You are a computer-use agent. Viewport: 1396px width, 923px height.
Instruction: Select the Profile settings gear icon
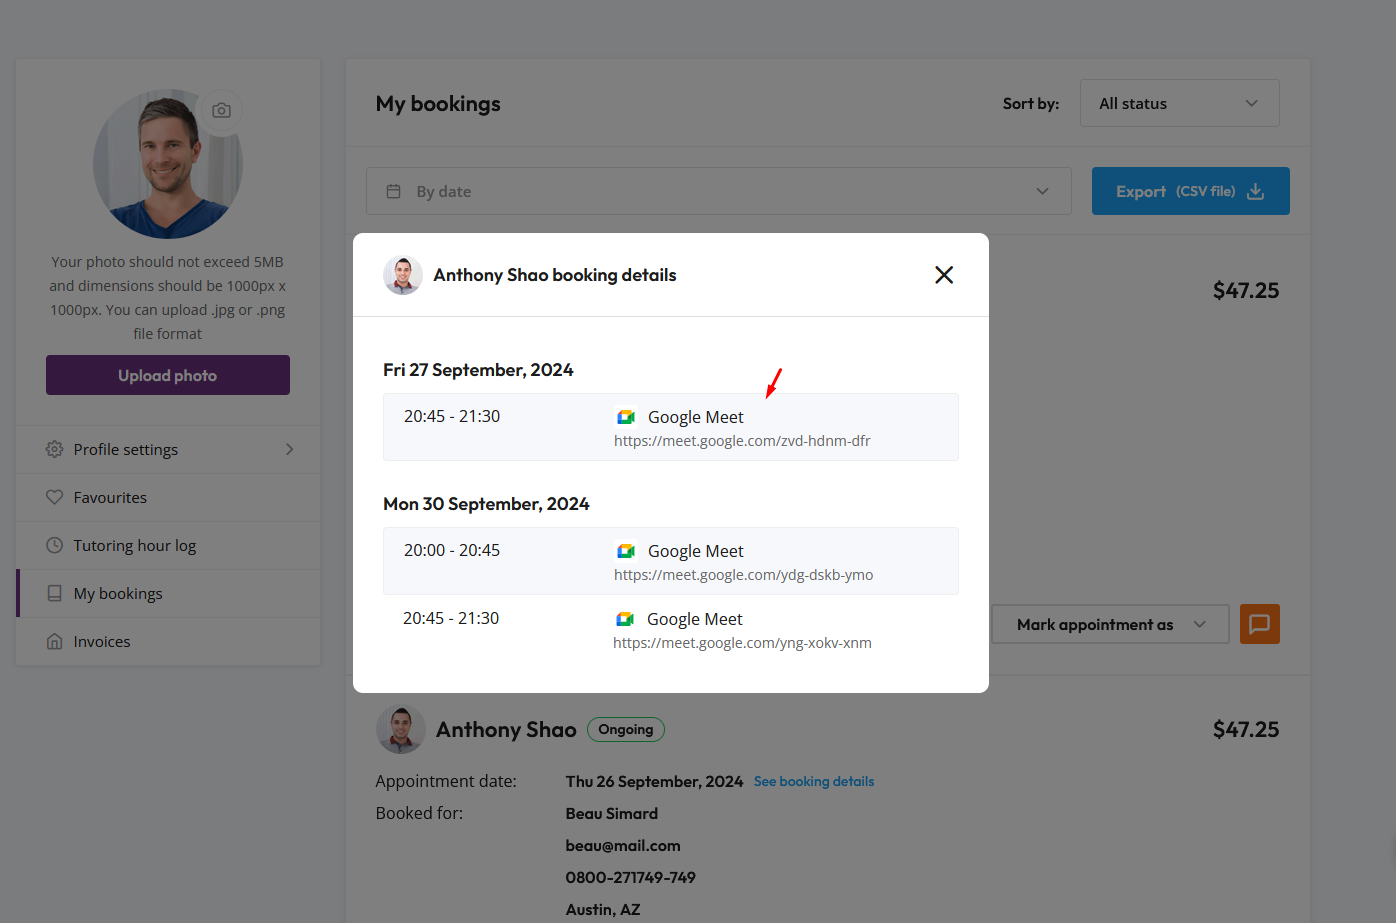[x=55, y=449]
